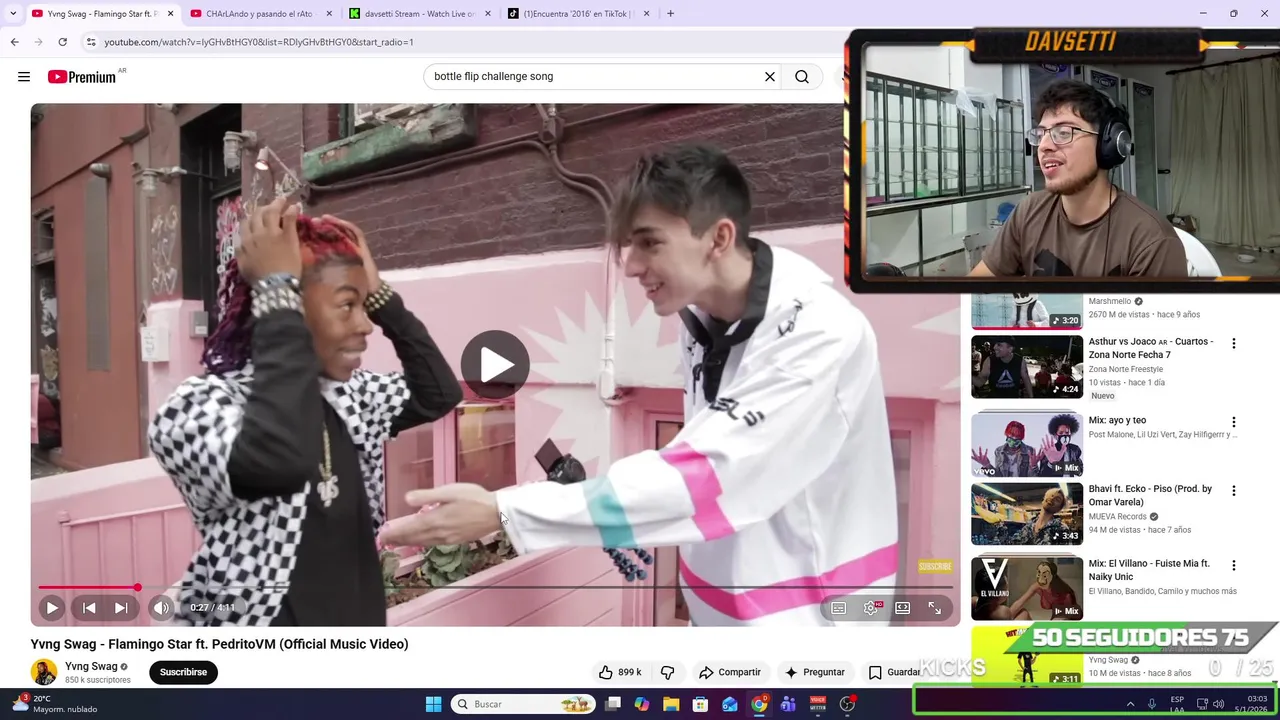Click the large center play overlay
Viewport: 1280px width, 720px height.
(x=495, y=365)
